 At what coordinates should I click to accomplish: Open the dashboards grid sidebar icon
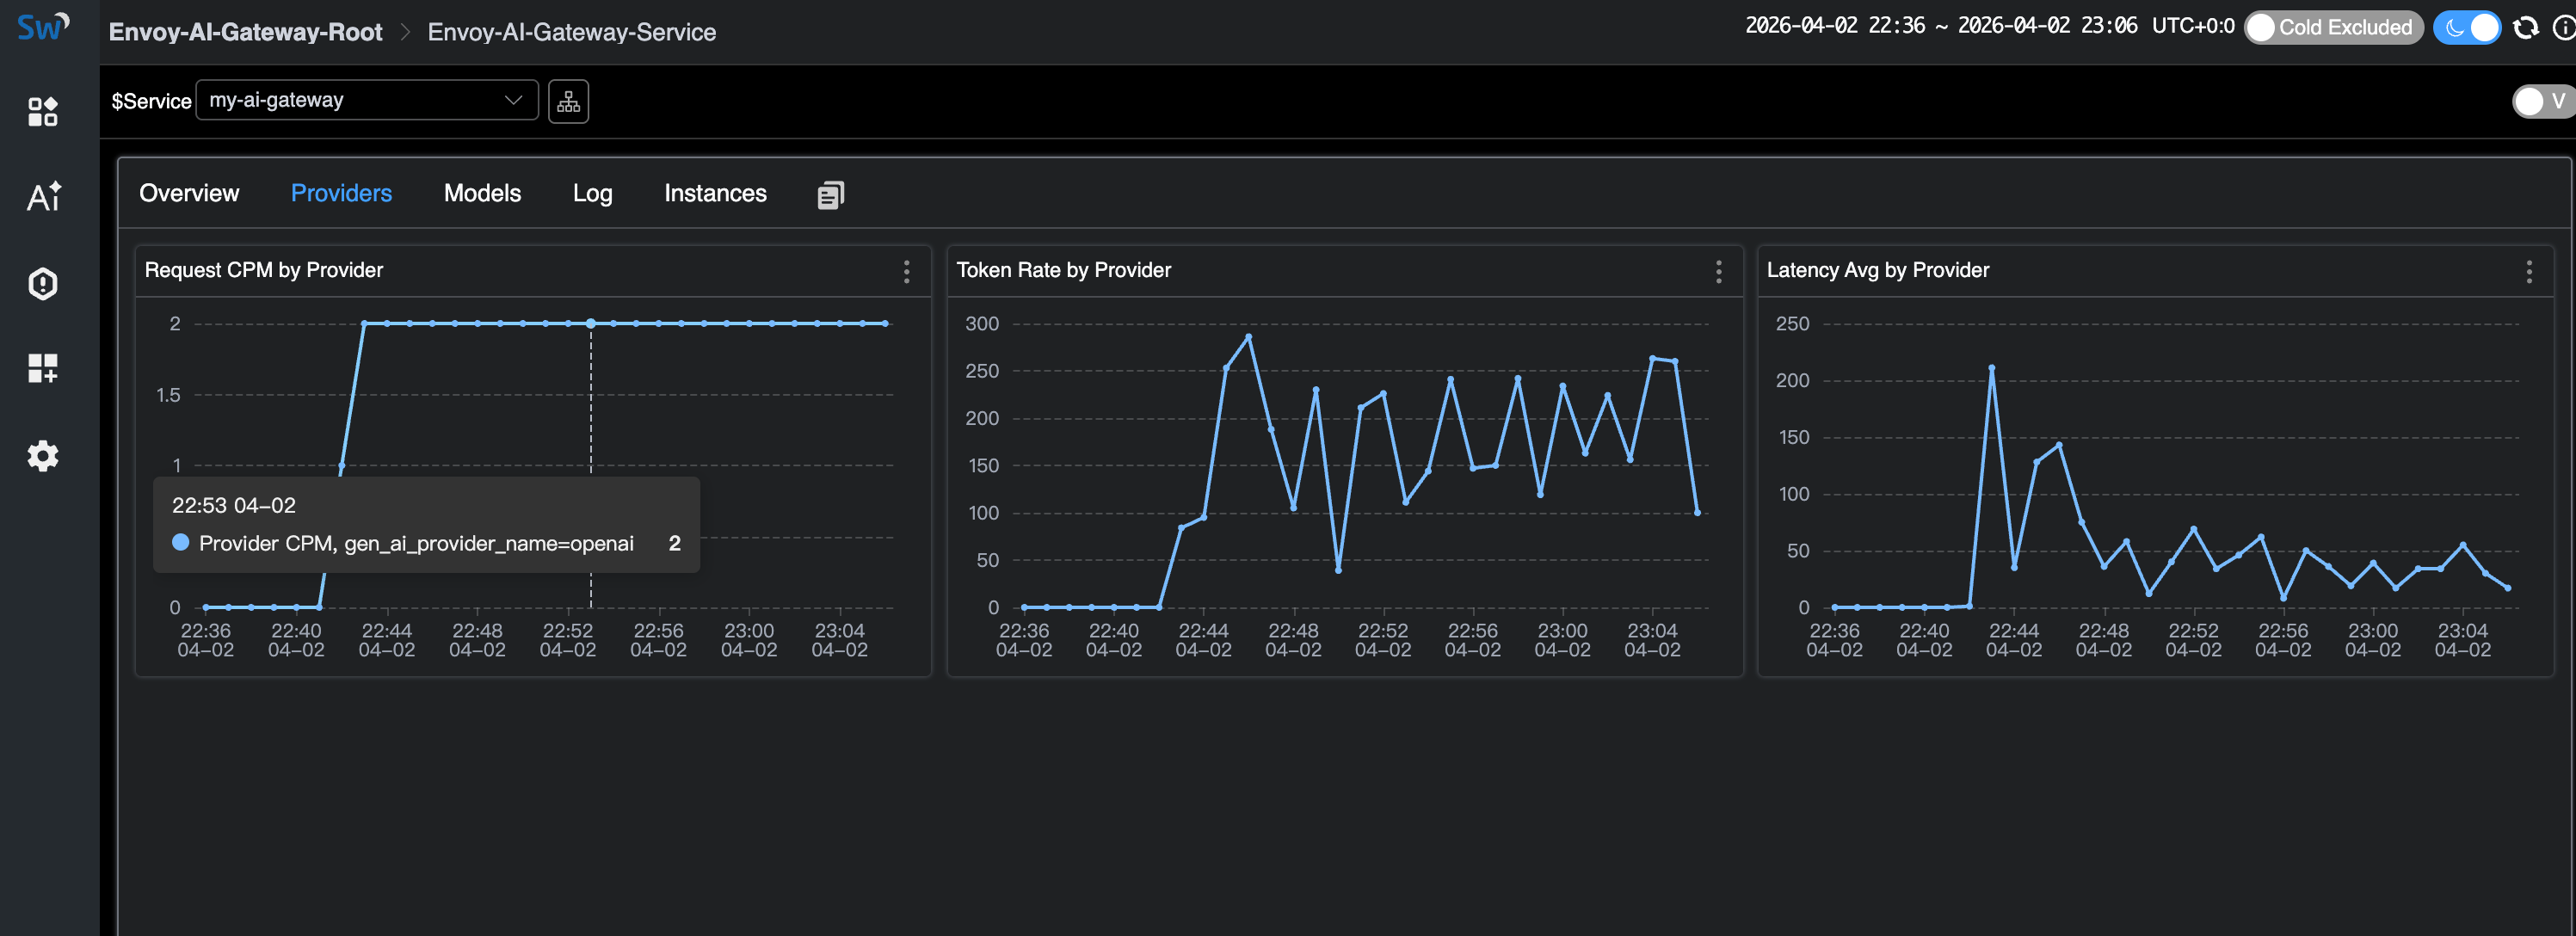(x=43, y=111)
